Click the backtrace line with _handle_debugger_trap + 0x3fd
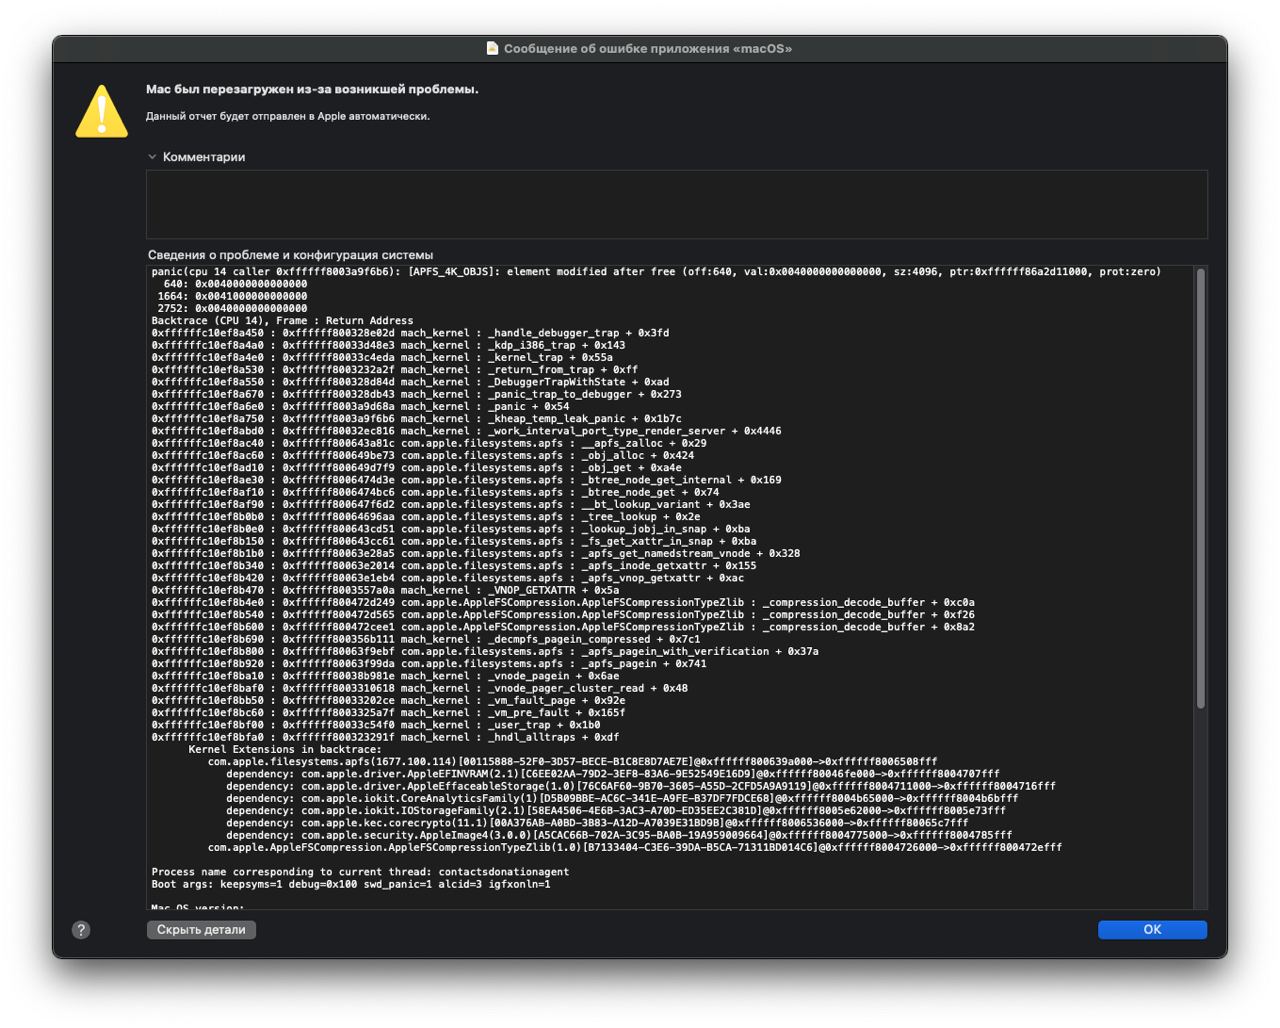 [x=410, y=333]
